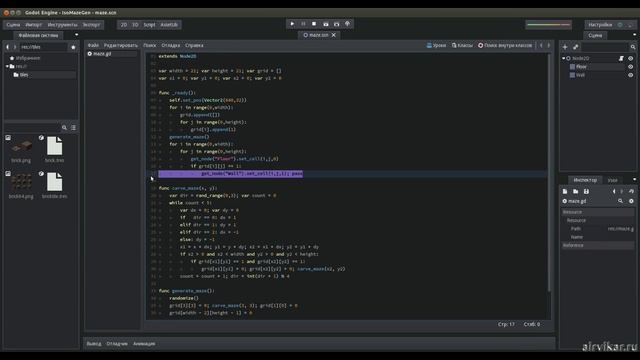Viewport: 640px width, 360px height.
Task: Switch to 3D workspace
Action: 135,25
